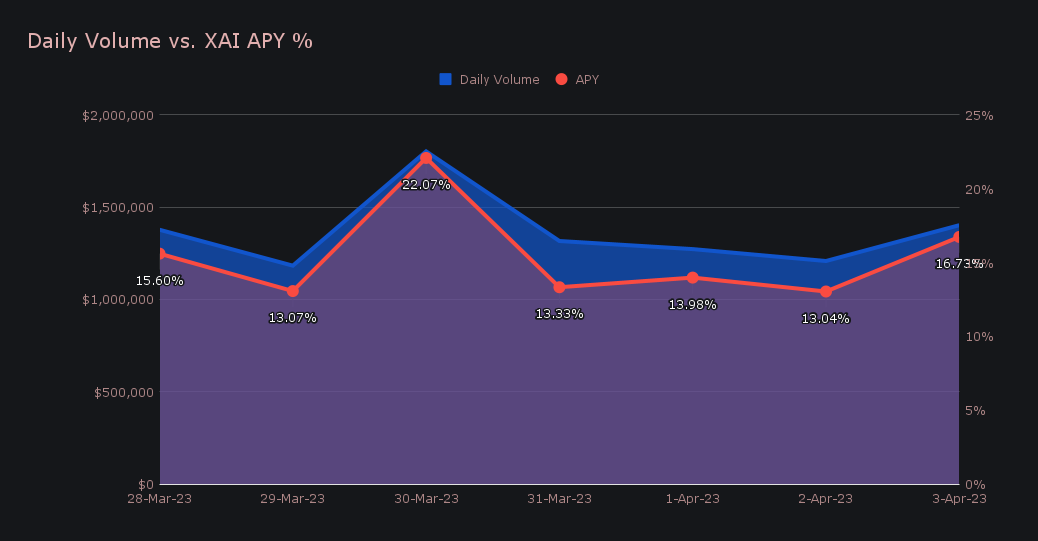The width and height of the screenshot is (1038, 541).
Task: Toggle the Daily Volume legend label
Action: point(499,79)
